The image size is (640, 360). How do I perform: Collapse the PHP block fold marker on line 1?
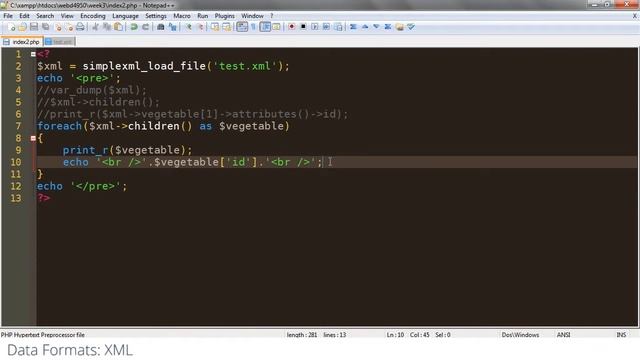coord(33,54)
